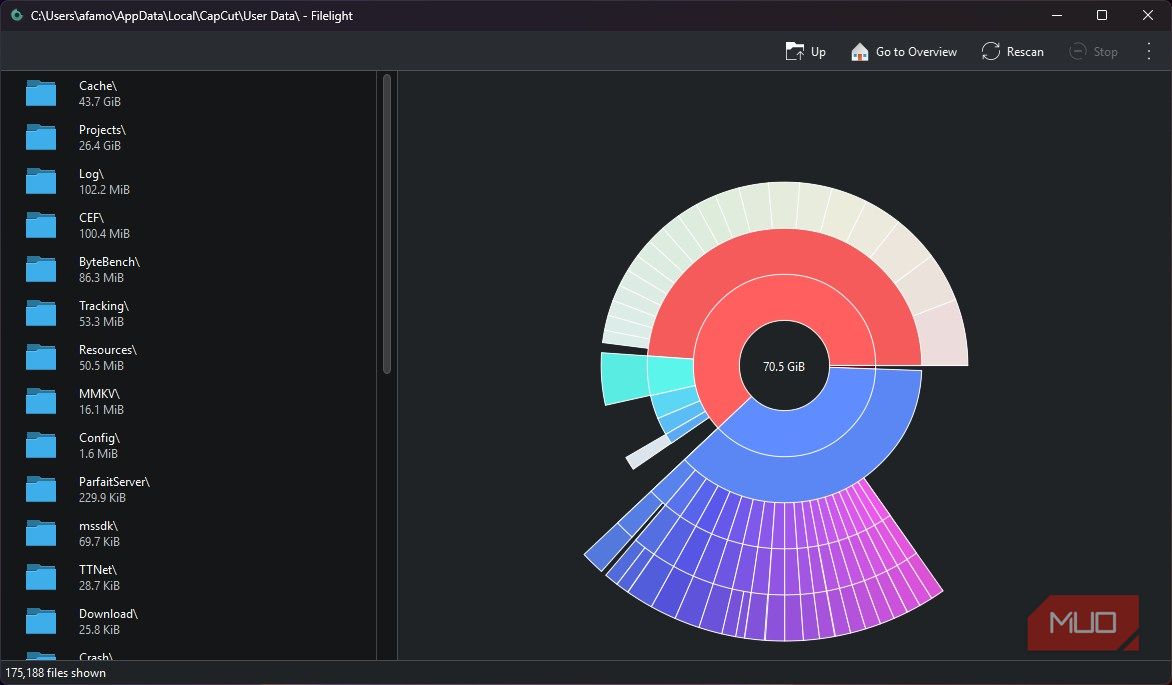1172x685 pixels.
Task: Select the CEF folder icon
Action: click(x=41, y=226)
